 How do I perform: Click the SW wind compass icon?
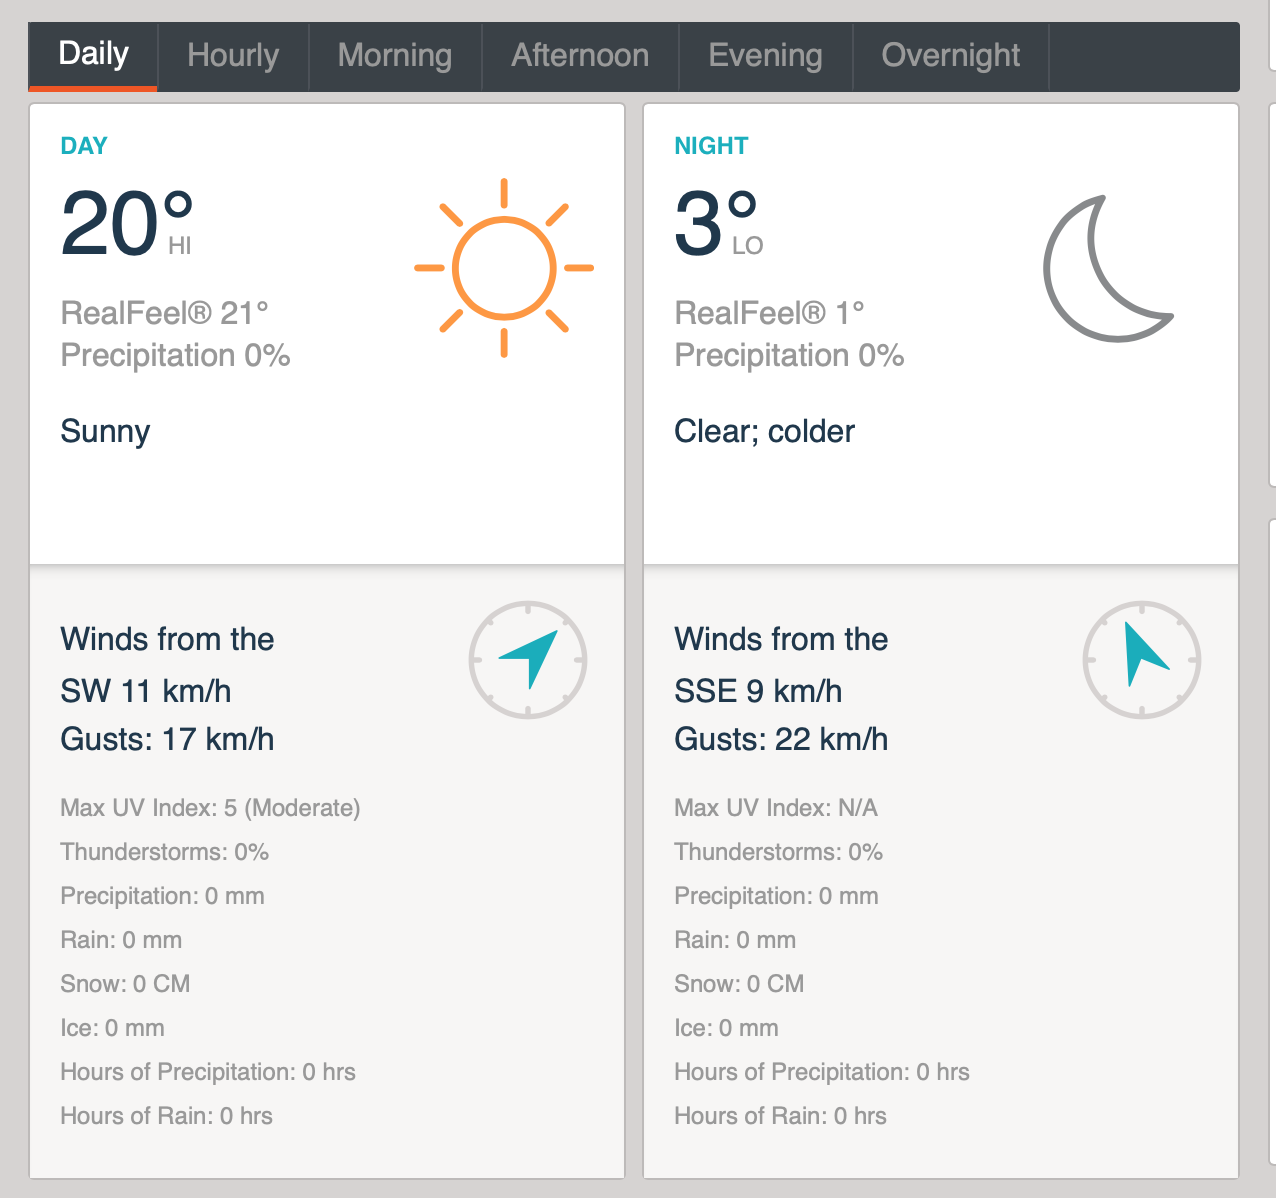click(528, 660)
